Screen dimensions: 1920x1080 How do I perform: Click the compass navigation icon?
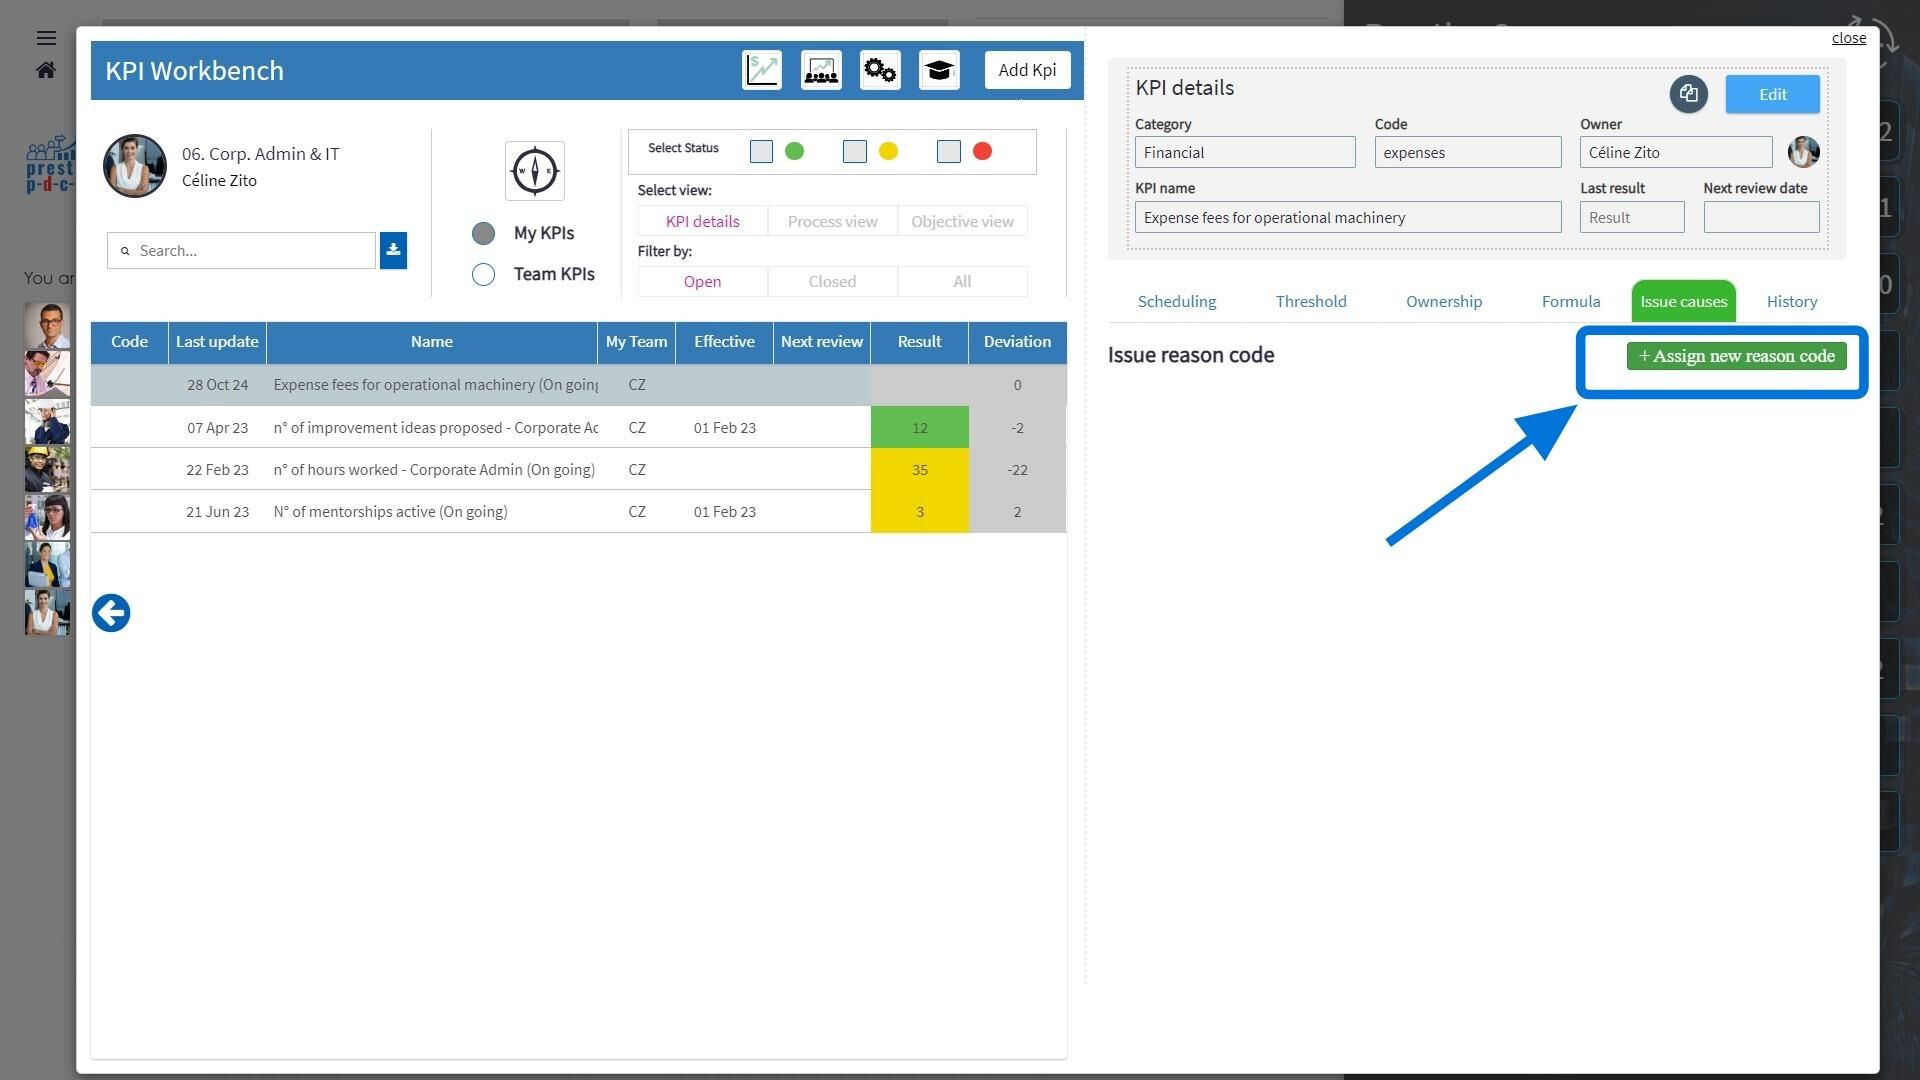pyautogui.click(x=535, y=171)
